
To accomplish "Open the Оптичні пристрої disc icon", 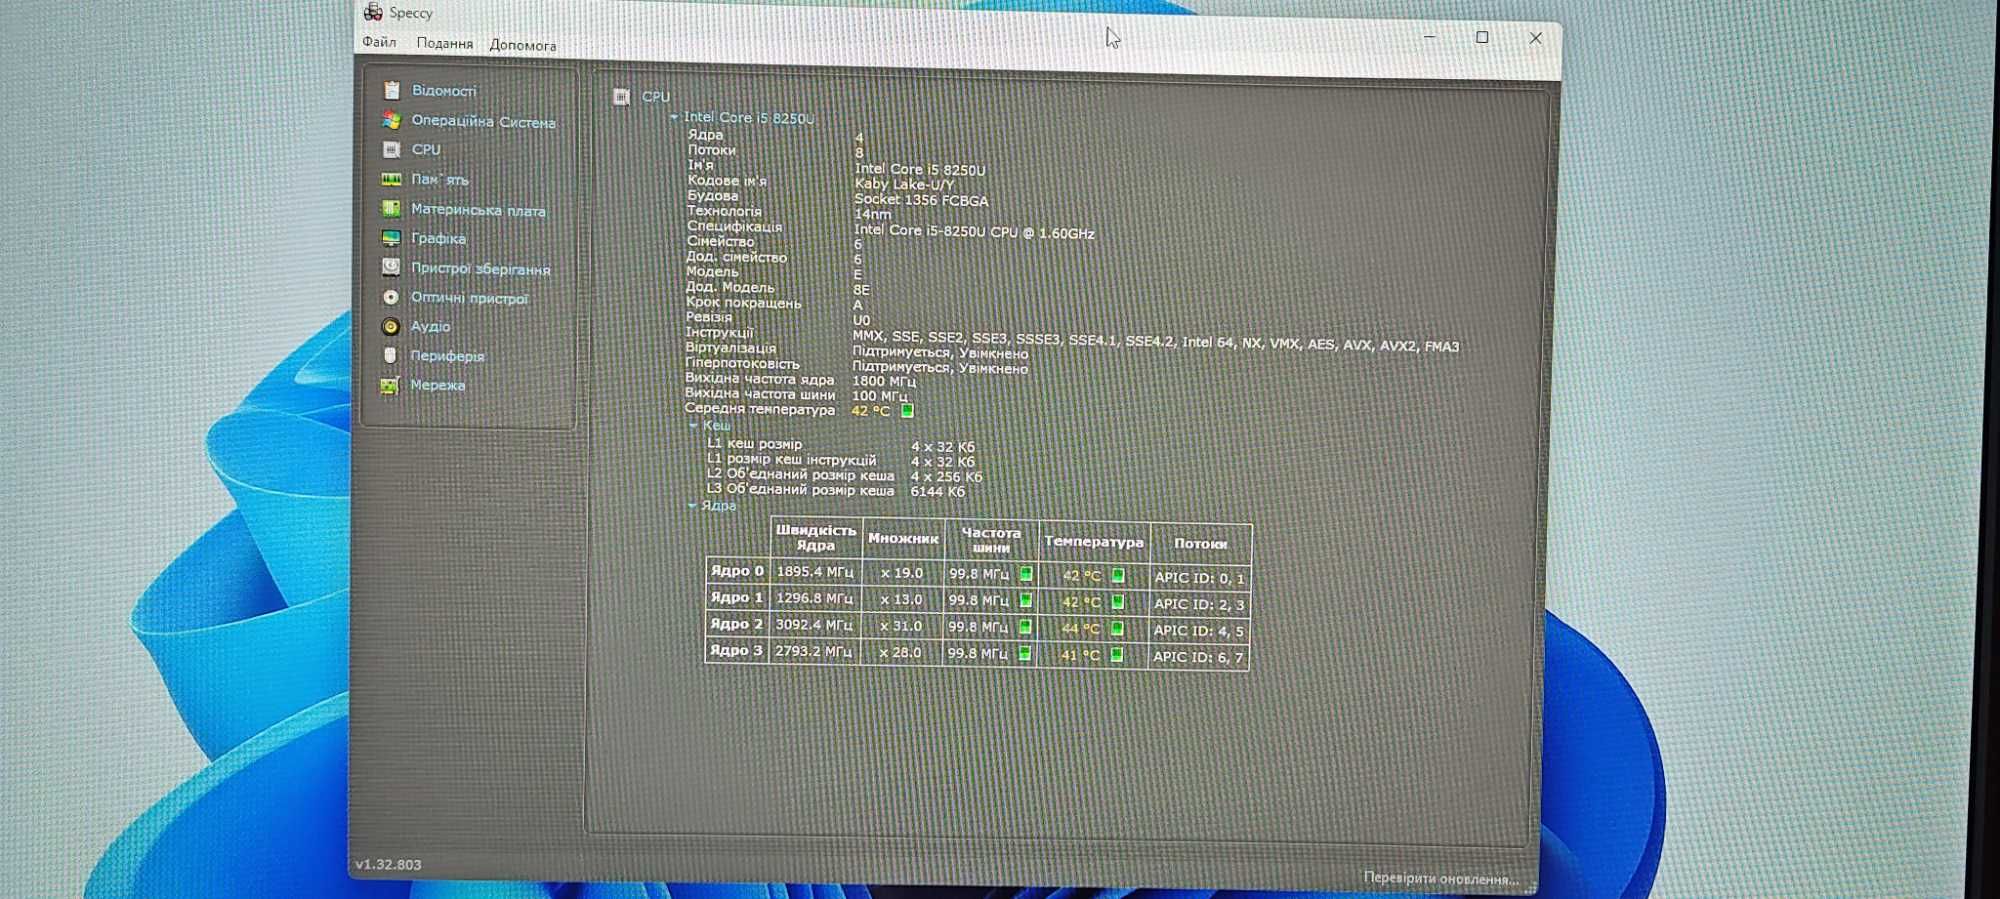I will click(391, 297).
